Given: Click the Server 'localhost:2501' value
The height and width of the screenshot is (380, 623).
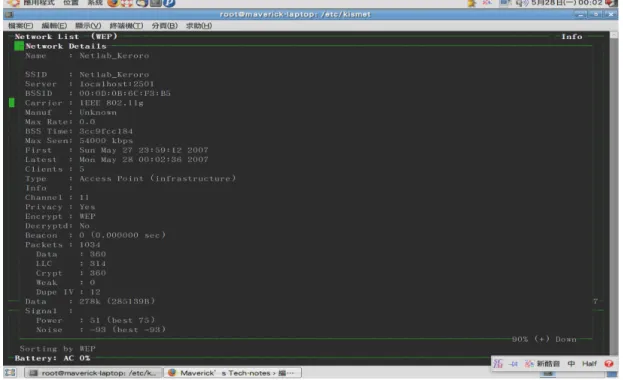Looking at the screenshot, I should (x=117, y=84).
